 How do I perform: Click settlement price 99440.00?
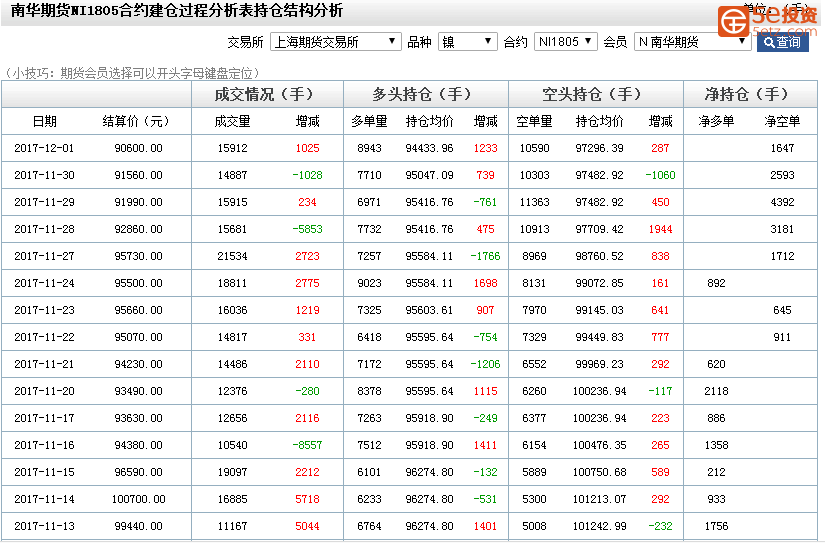point(138,526)
